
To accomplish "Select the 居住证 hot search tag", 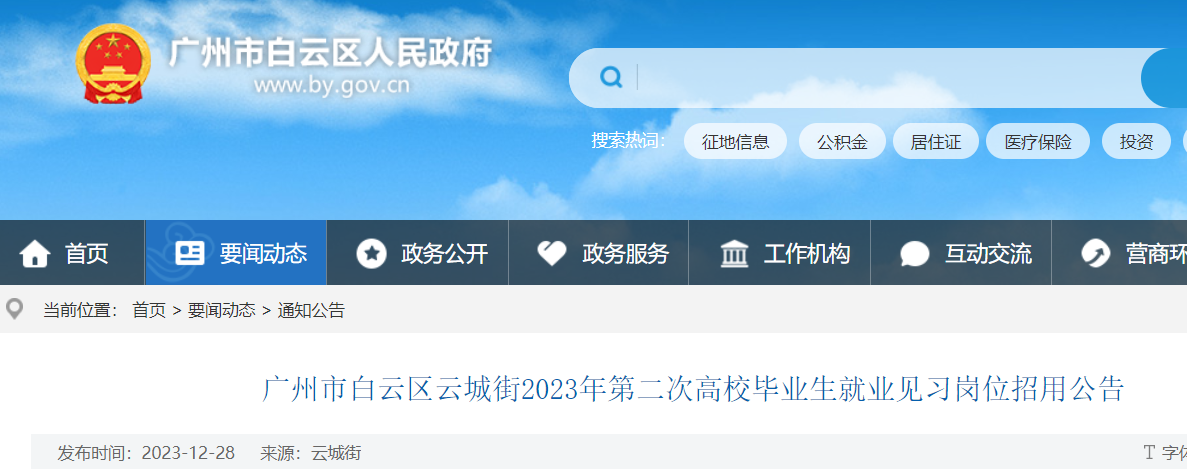I will point(936,141).
